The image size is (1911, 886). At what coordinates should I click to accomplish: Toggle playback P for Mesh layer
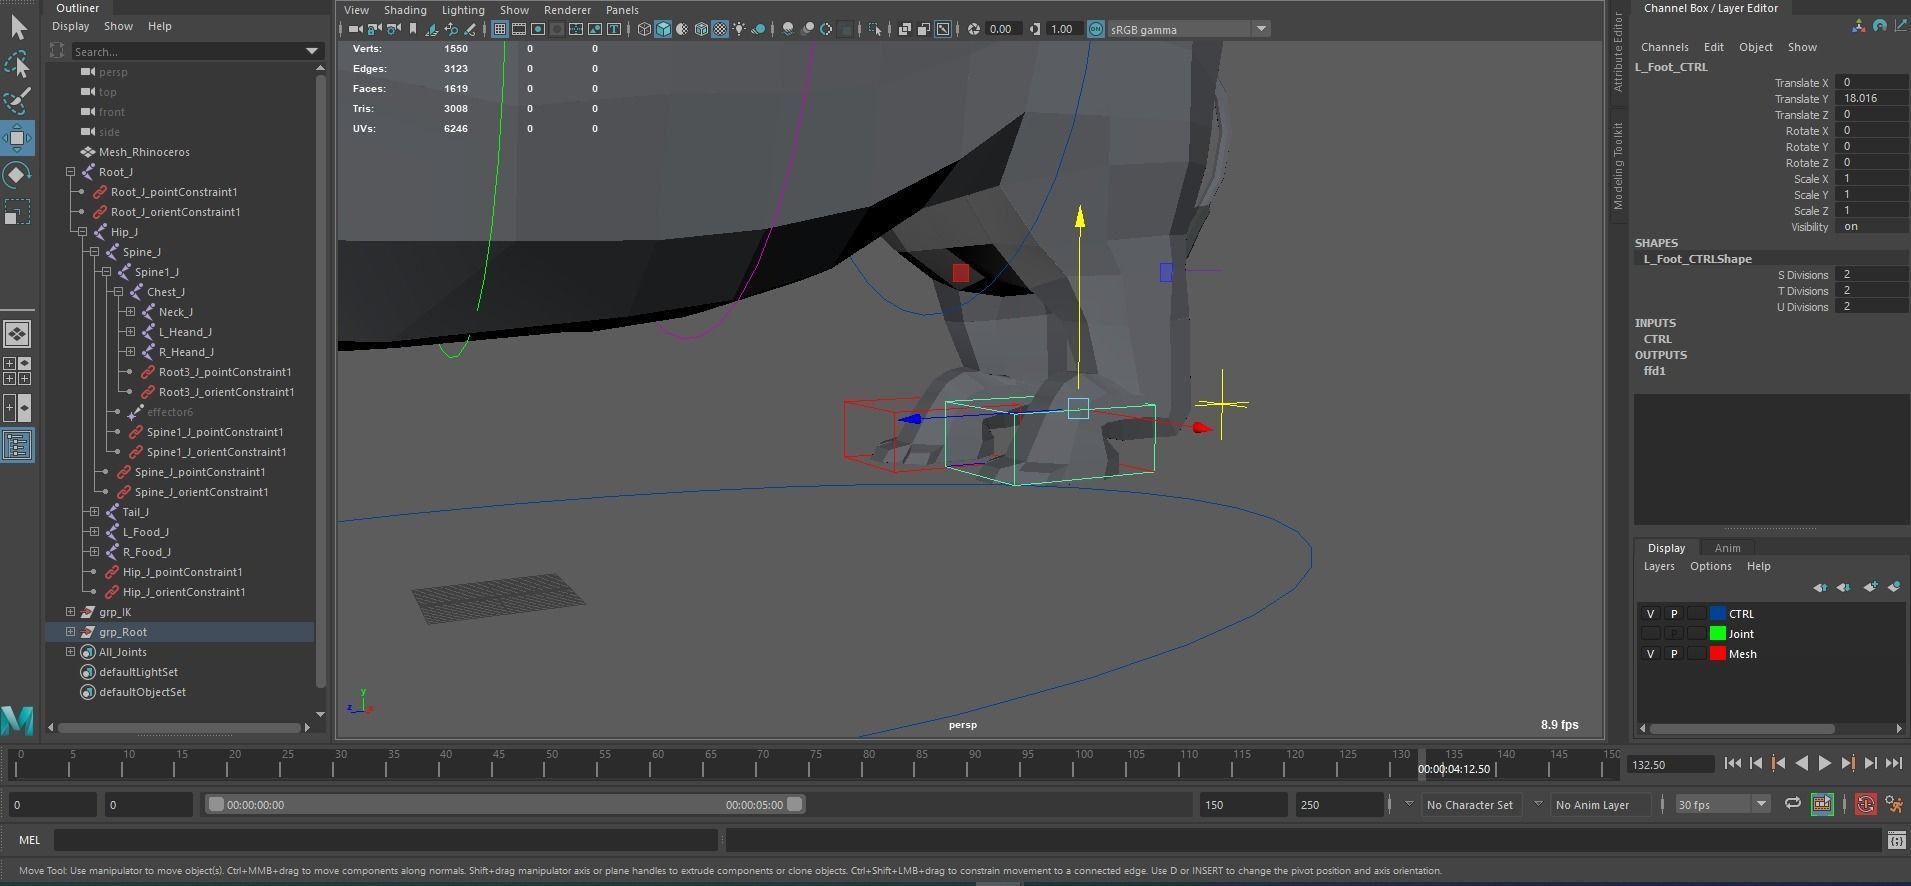(1674, 654)
